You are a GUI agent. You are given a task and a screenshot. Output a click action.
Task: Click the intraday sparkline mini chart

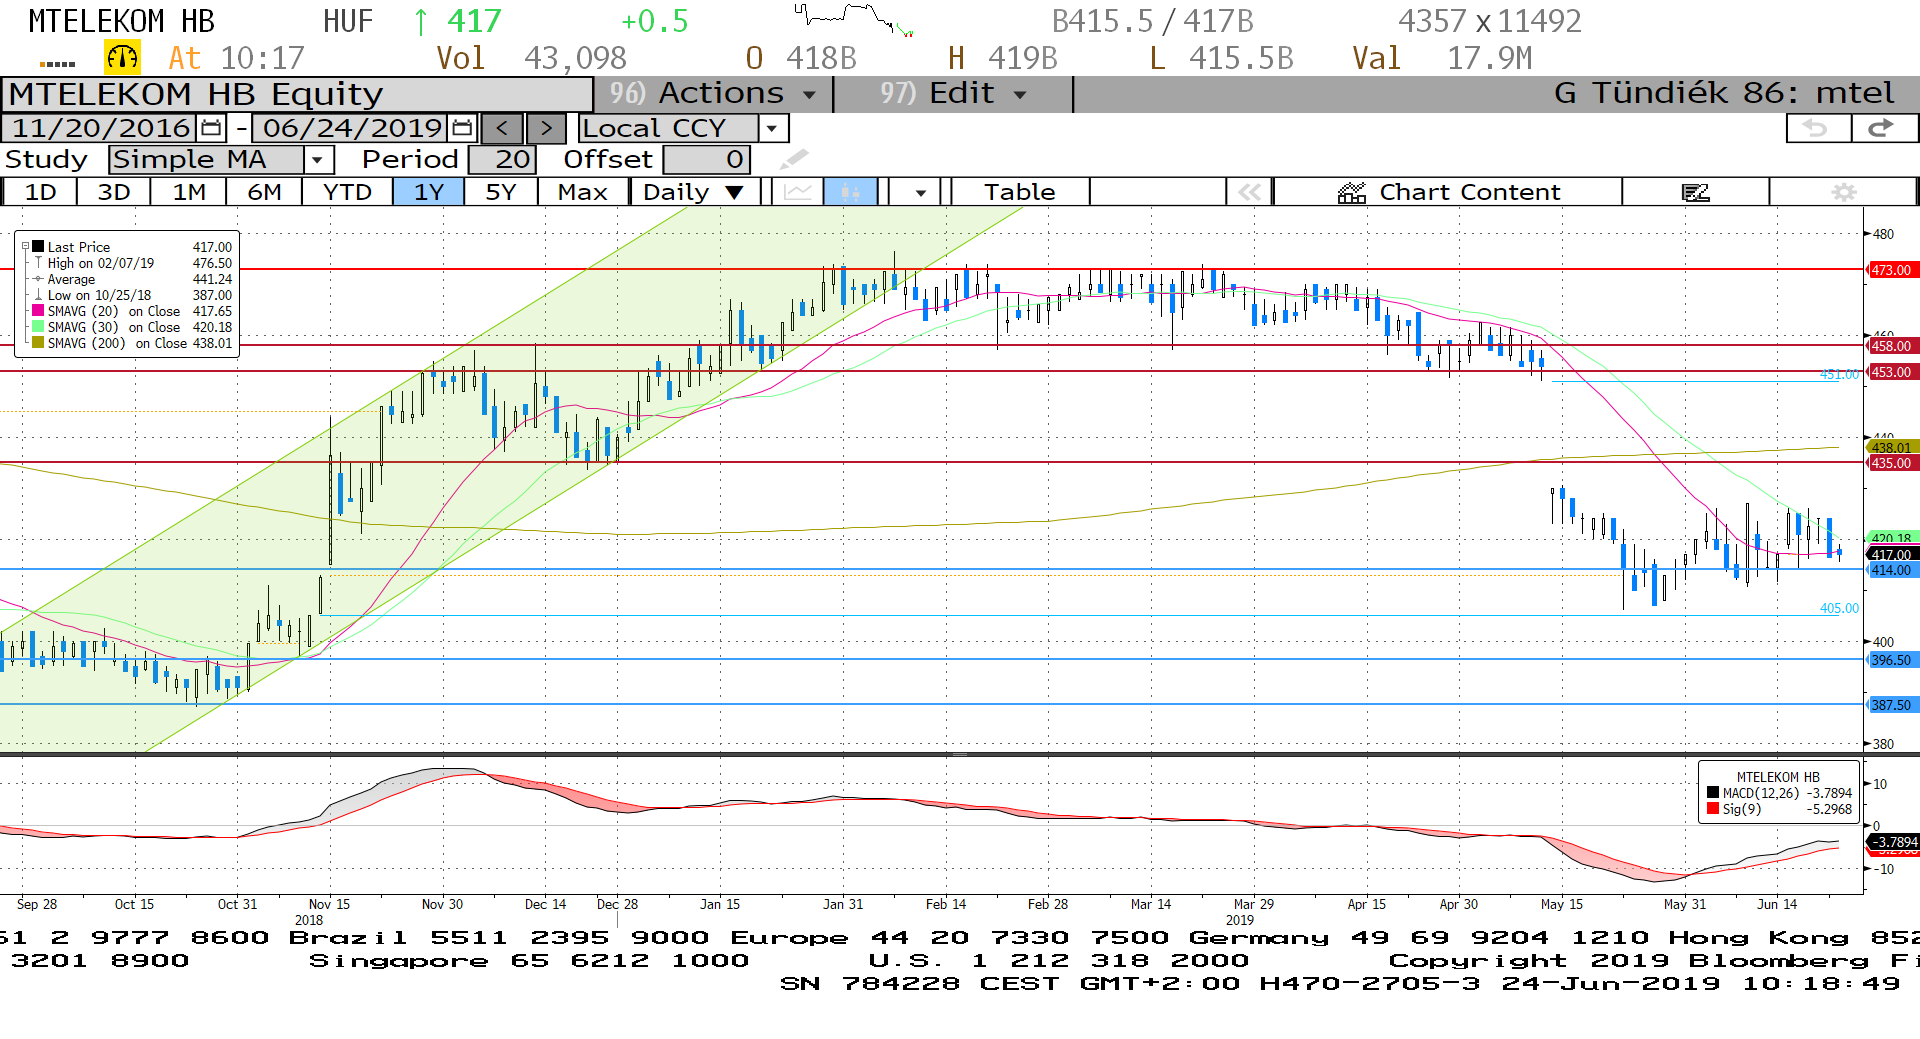pyautogui.click(x=855, y=20)
